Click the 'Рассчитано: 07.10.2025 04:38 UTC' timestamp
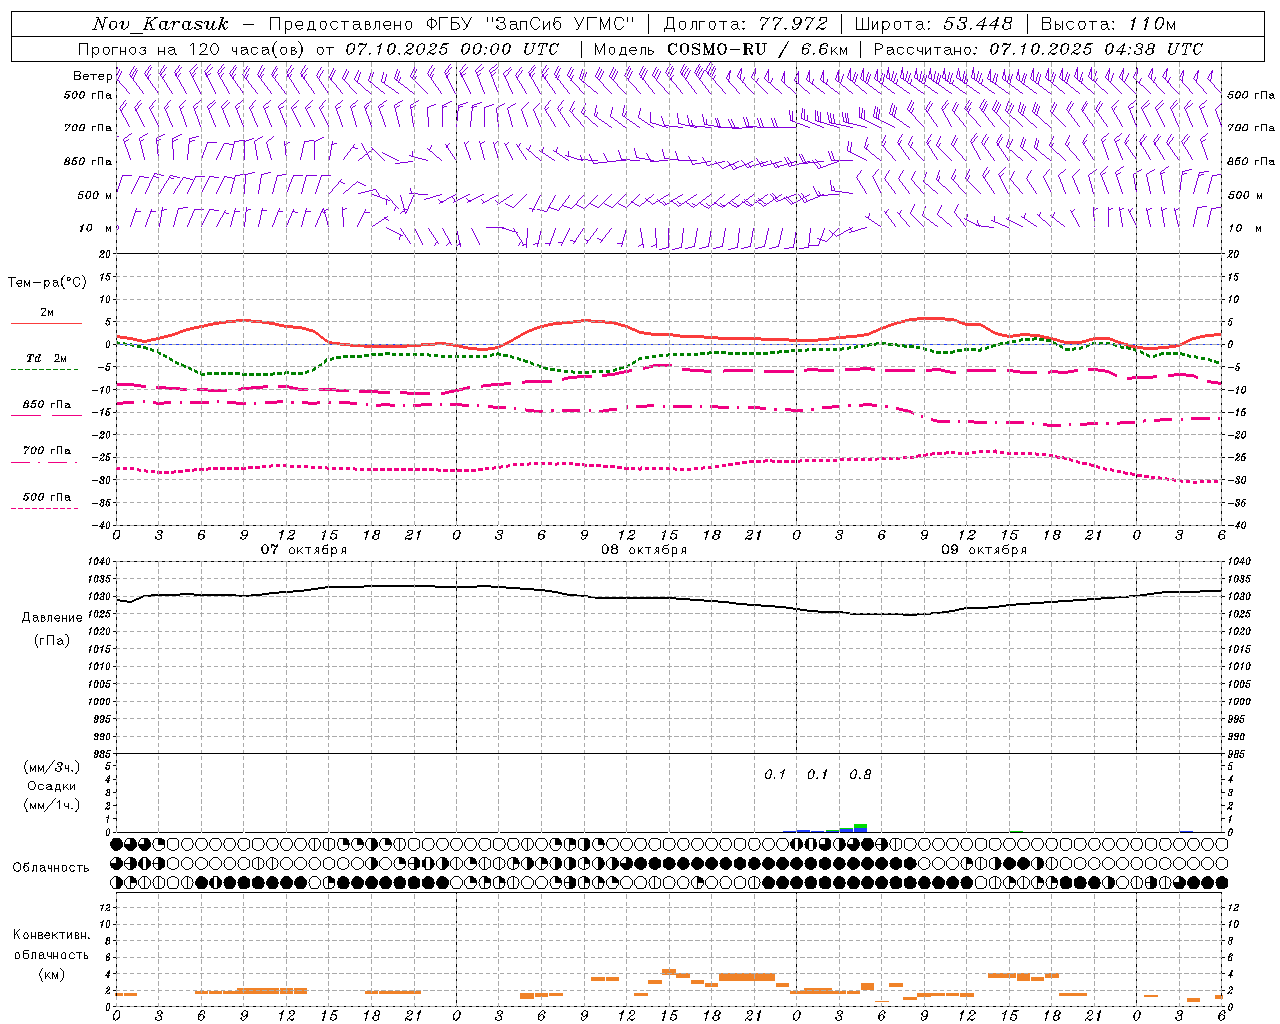The width and height of the screenshot is (1280, 1024). tap(1038, 49)
